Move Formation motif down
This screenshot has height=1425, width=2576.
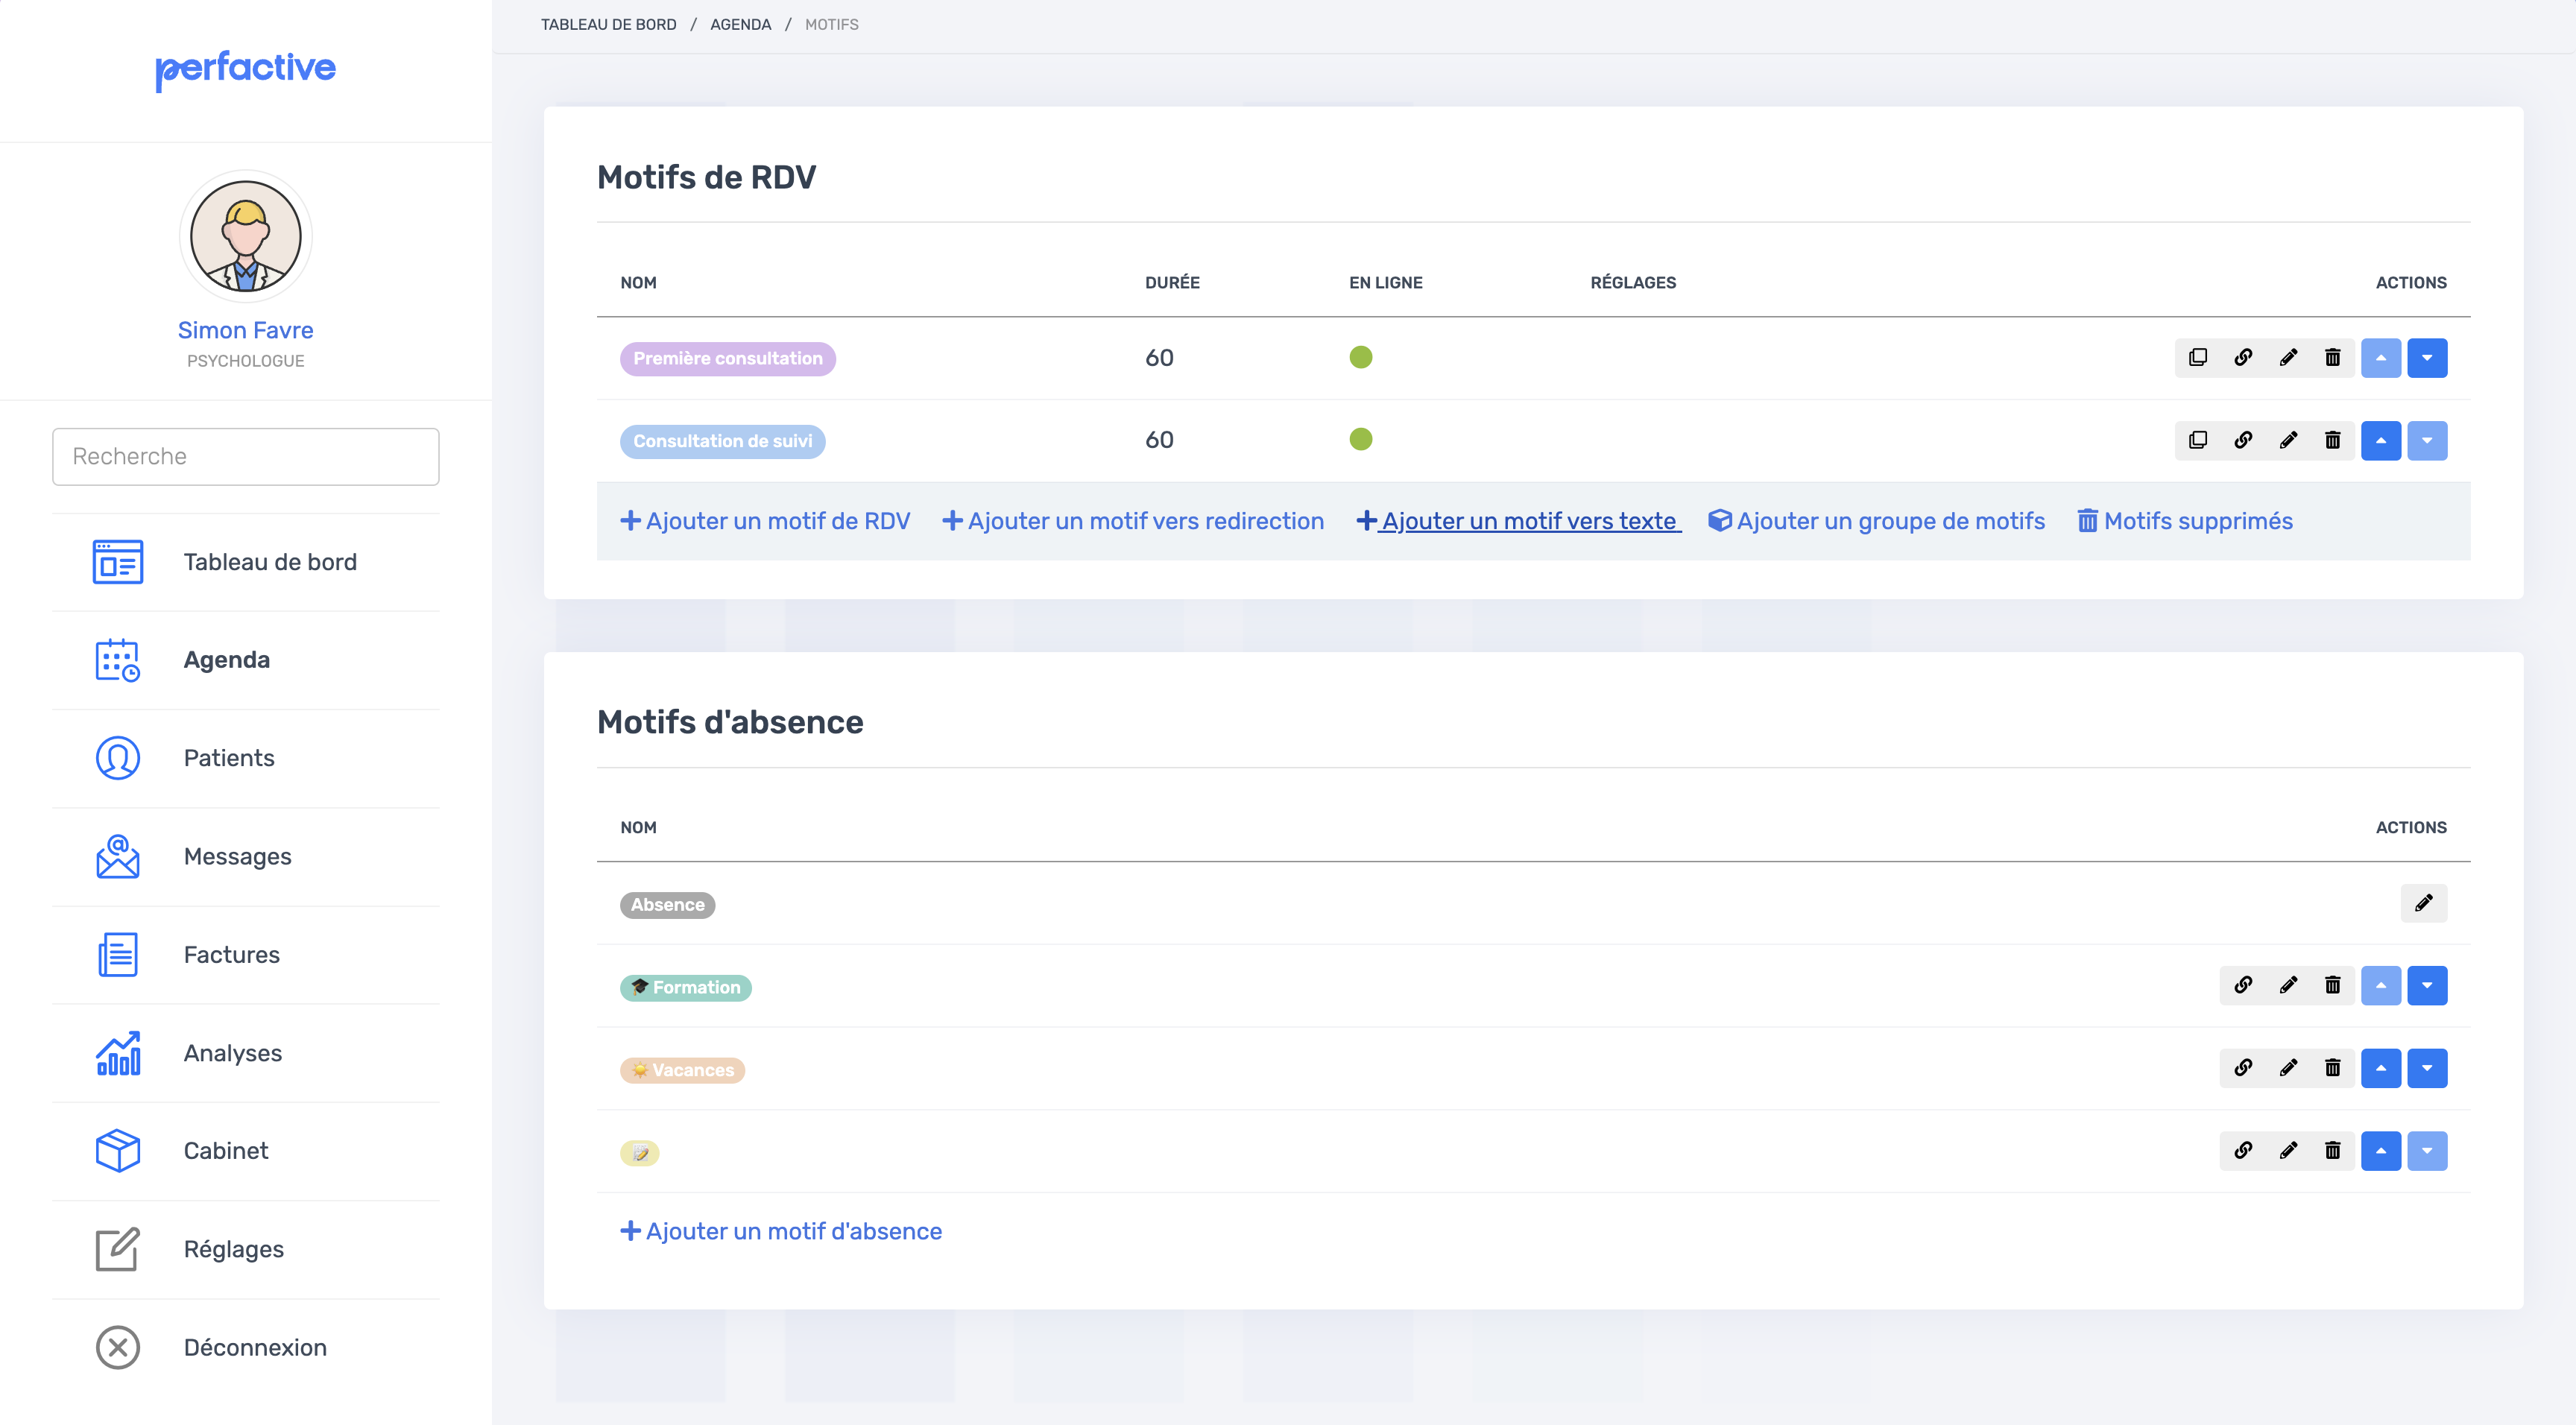[x=2427, y=985]
